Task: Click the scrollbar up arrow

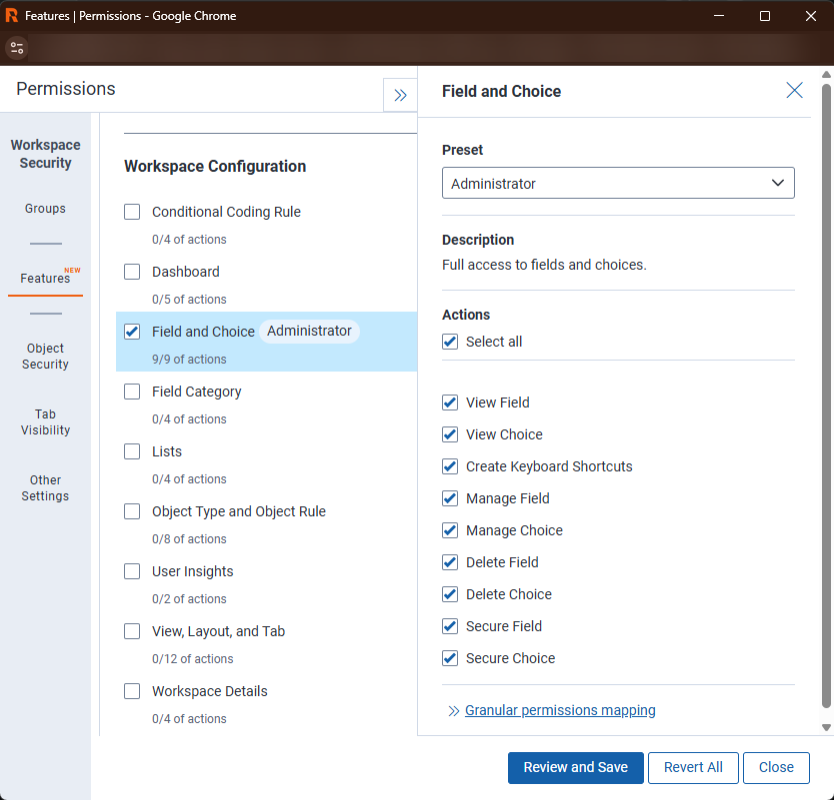Action: [x=826, y=74]
